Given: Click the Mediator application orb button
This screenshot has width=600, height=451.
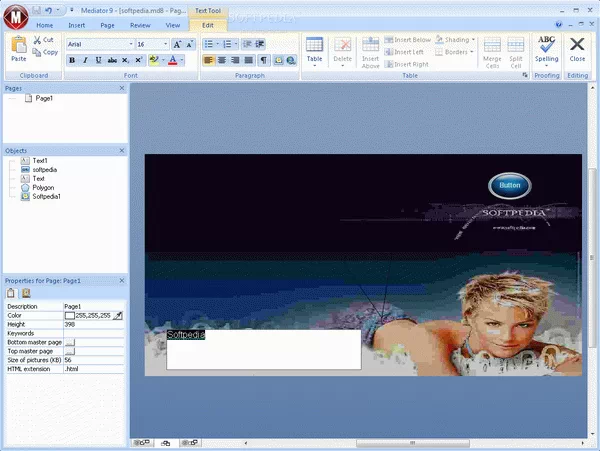Looking at the screenshot, I should [x=14, y=17].
